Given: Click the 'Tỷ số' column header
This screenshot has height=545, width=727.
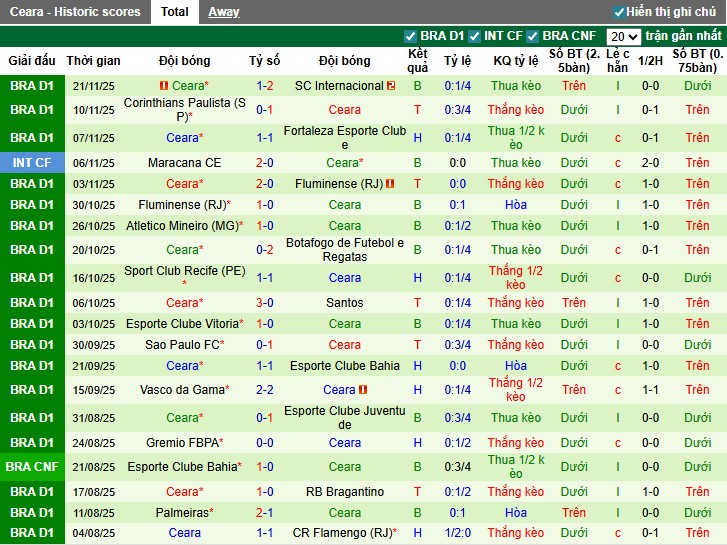Looking at the screenshot, I should 265,61.
